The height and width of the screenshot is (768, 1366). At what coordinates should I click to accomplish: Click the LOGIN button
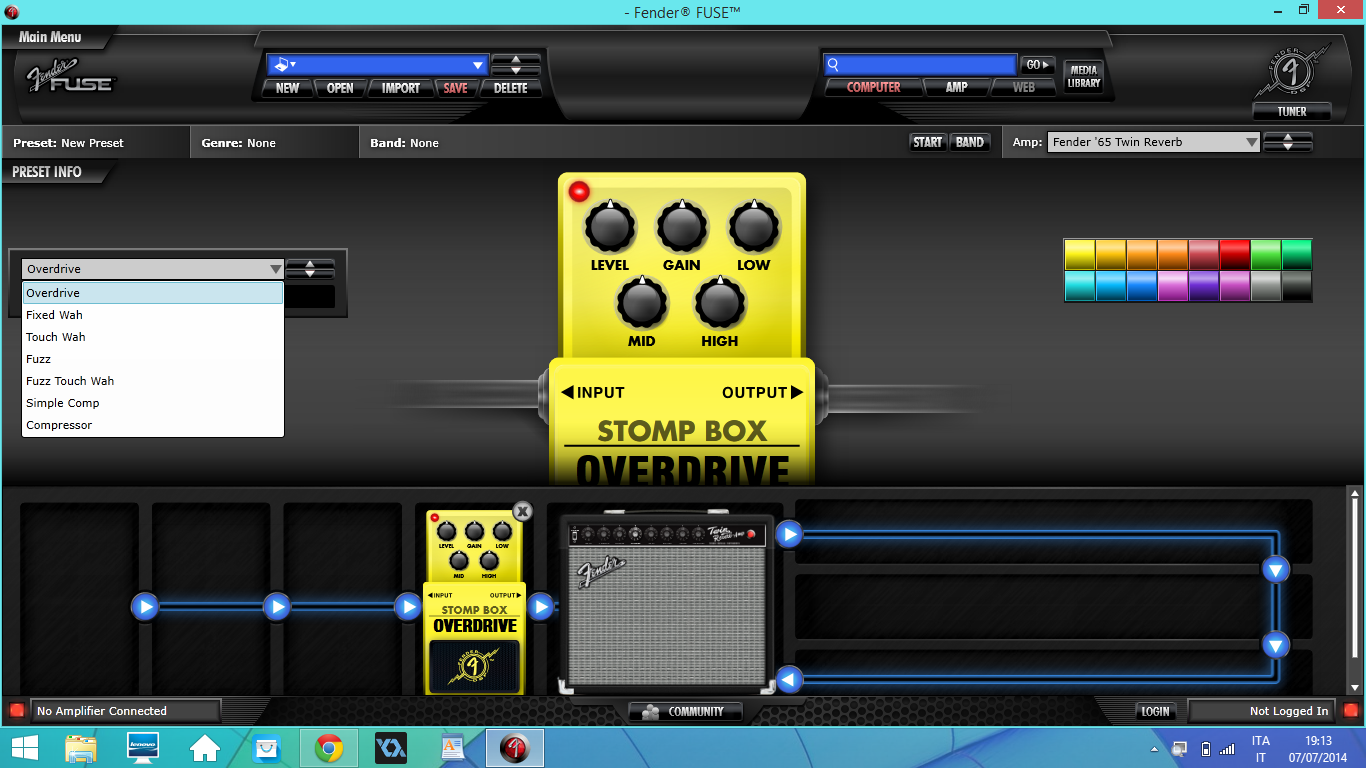click(1155, 711)
